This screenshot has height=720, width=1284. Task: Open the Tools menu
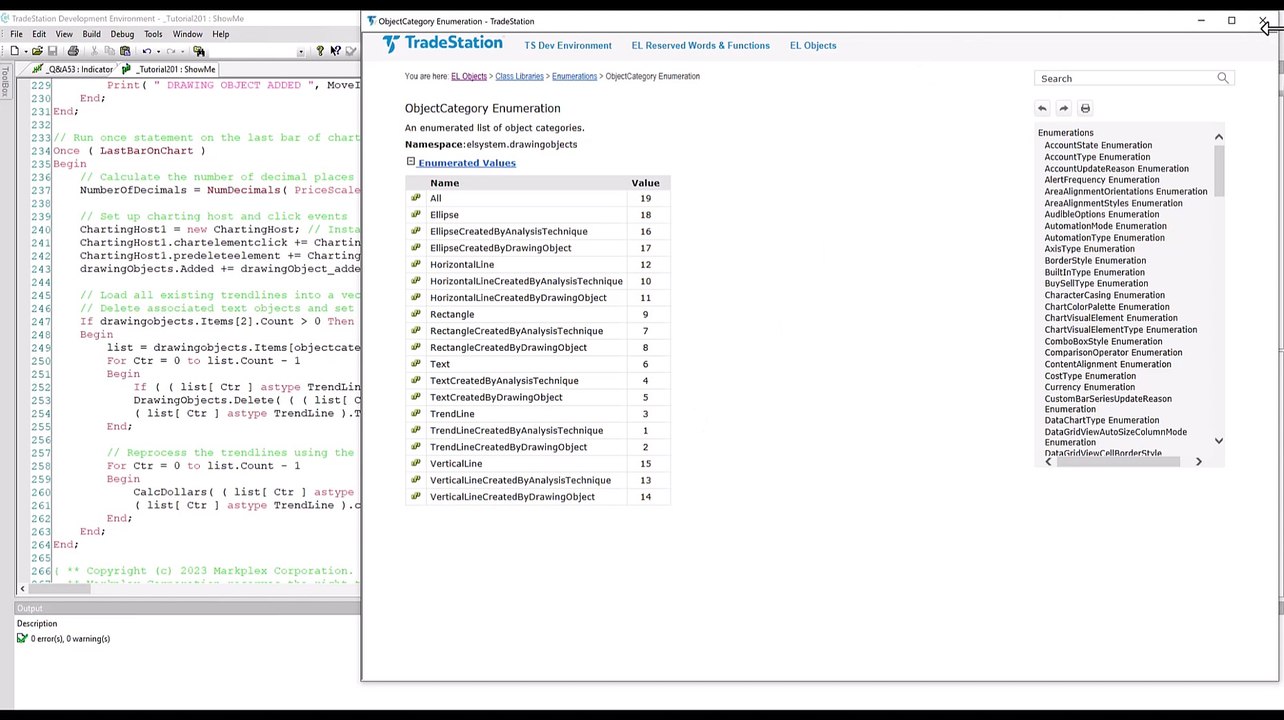[153, 34]
